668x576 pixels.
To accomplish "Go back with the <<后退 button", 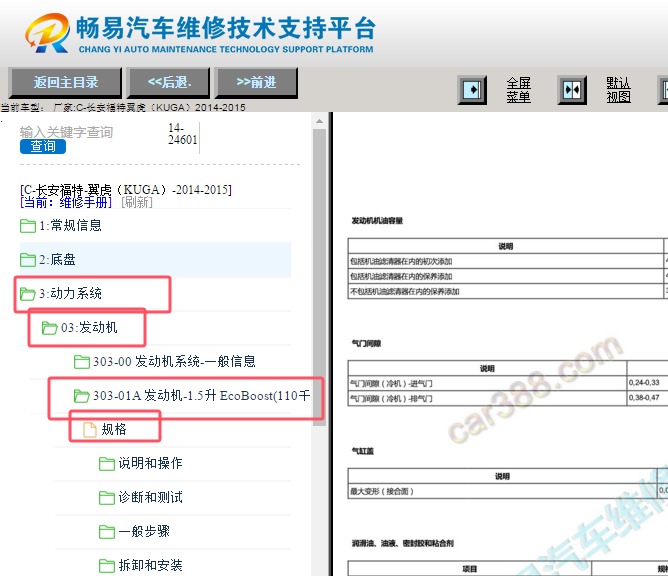I will click(x=169, y=82).
